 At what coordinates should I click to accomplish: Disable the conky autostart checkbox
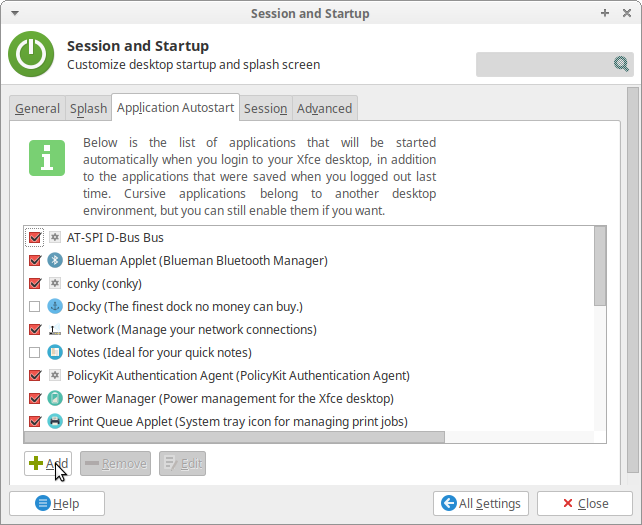tap(35, 283)
